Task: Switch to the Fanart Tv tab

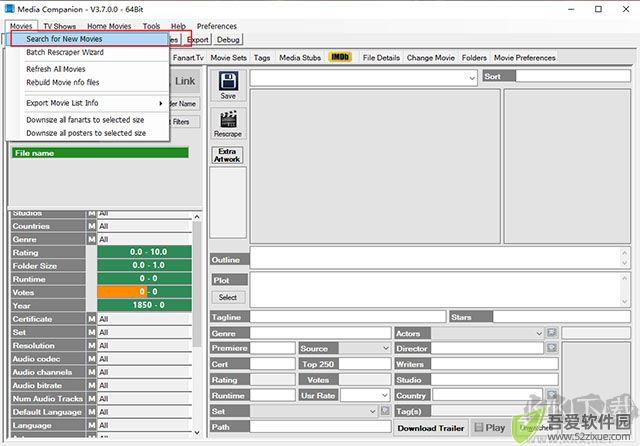Action: 188,58
